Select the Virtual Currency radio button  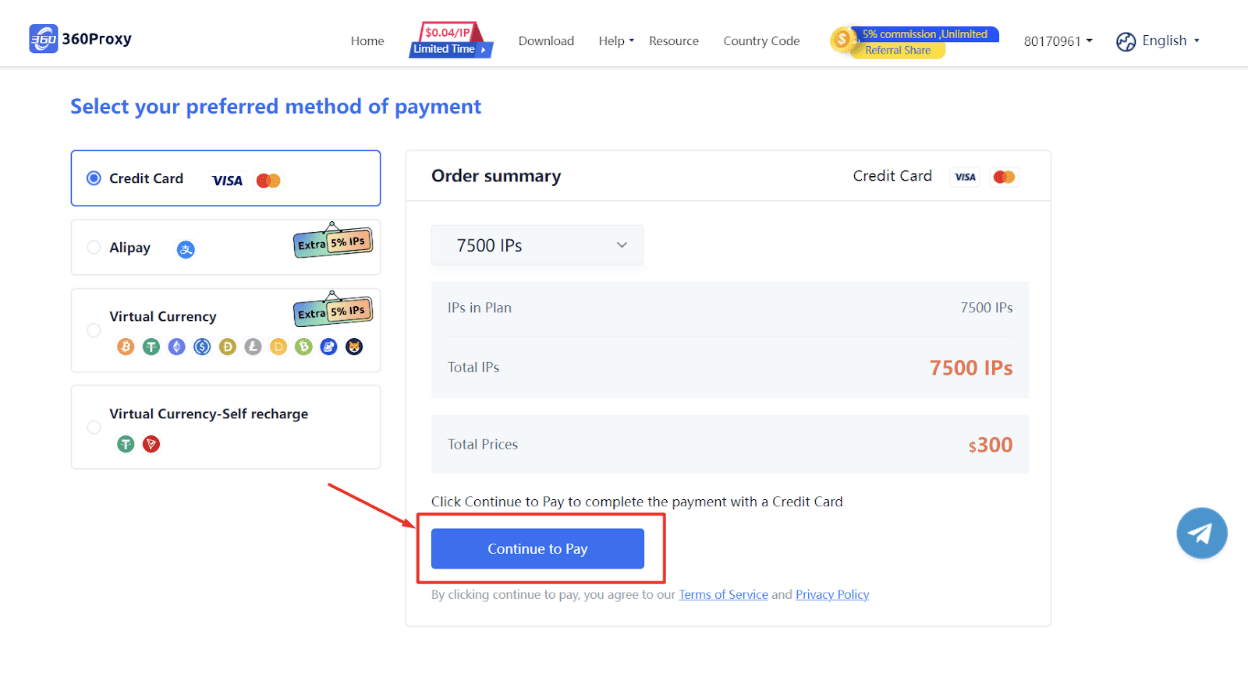[x=94, y=330]
